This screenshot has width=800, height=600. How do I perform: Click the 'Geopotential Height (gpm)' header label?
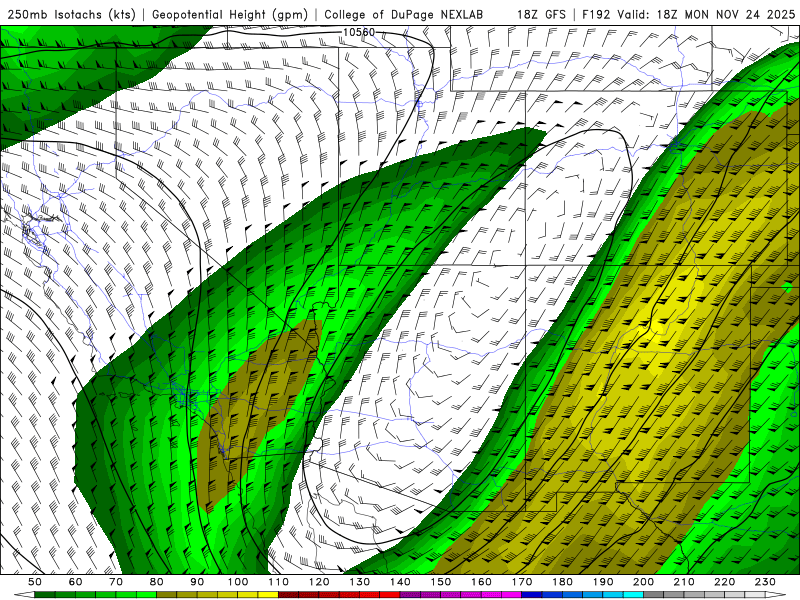pos(230,15)
